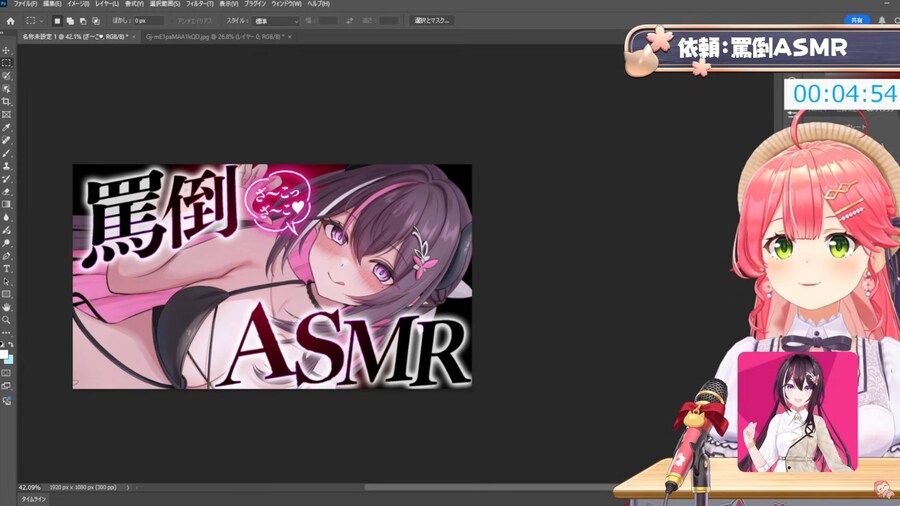
Task: Swap width and height icon
Action: 350,21
